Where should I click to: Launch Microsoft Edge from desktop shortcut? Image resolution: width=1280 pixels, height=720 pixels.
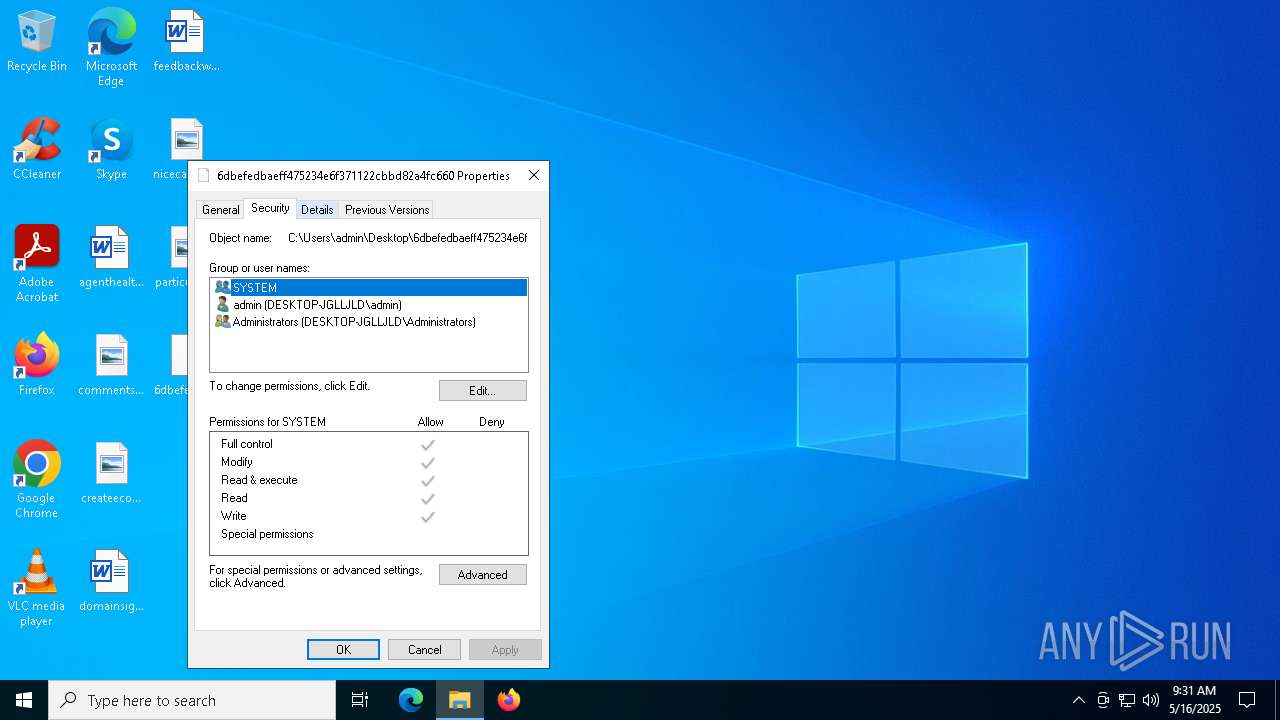pyautogui.click(x=111, y=47)
